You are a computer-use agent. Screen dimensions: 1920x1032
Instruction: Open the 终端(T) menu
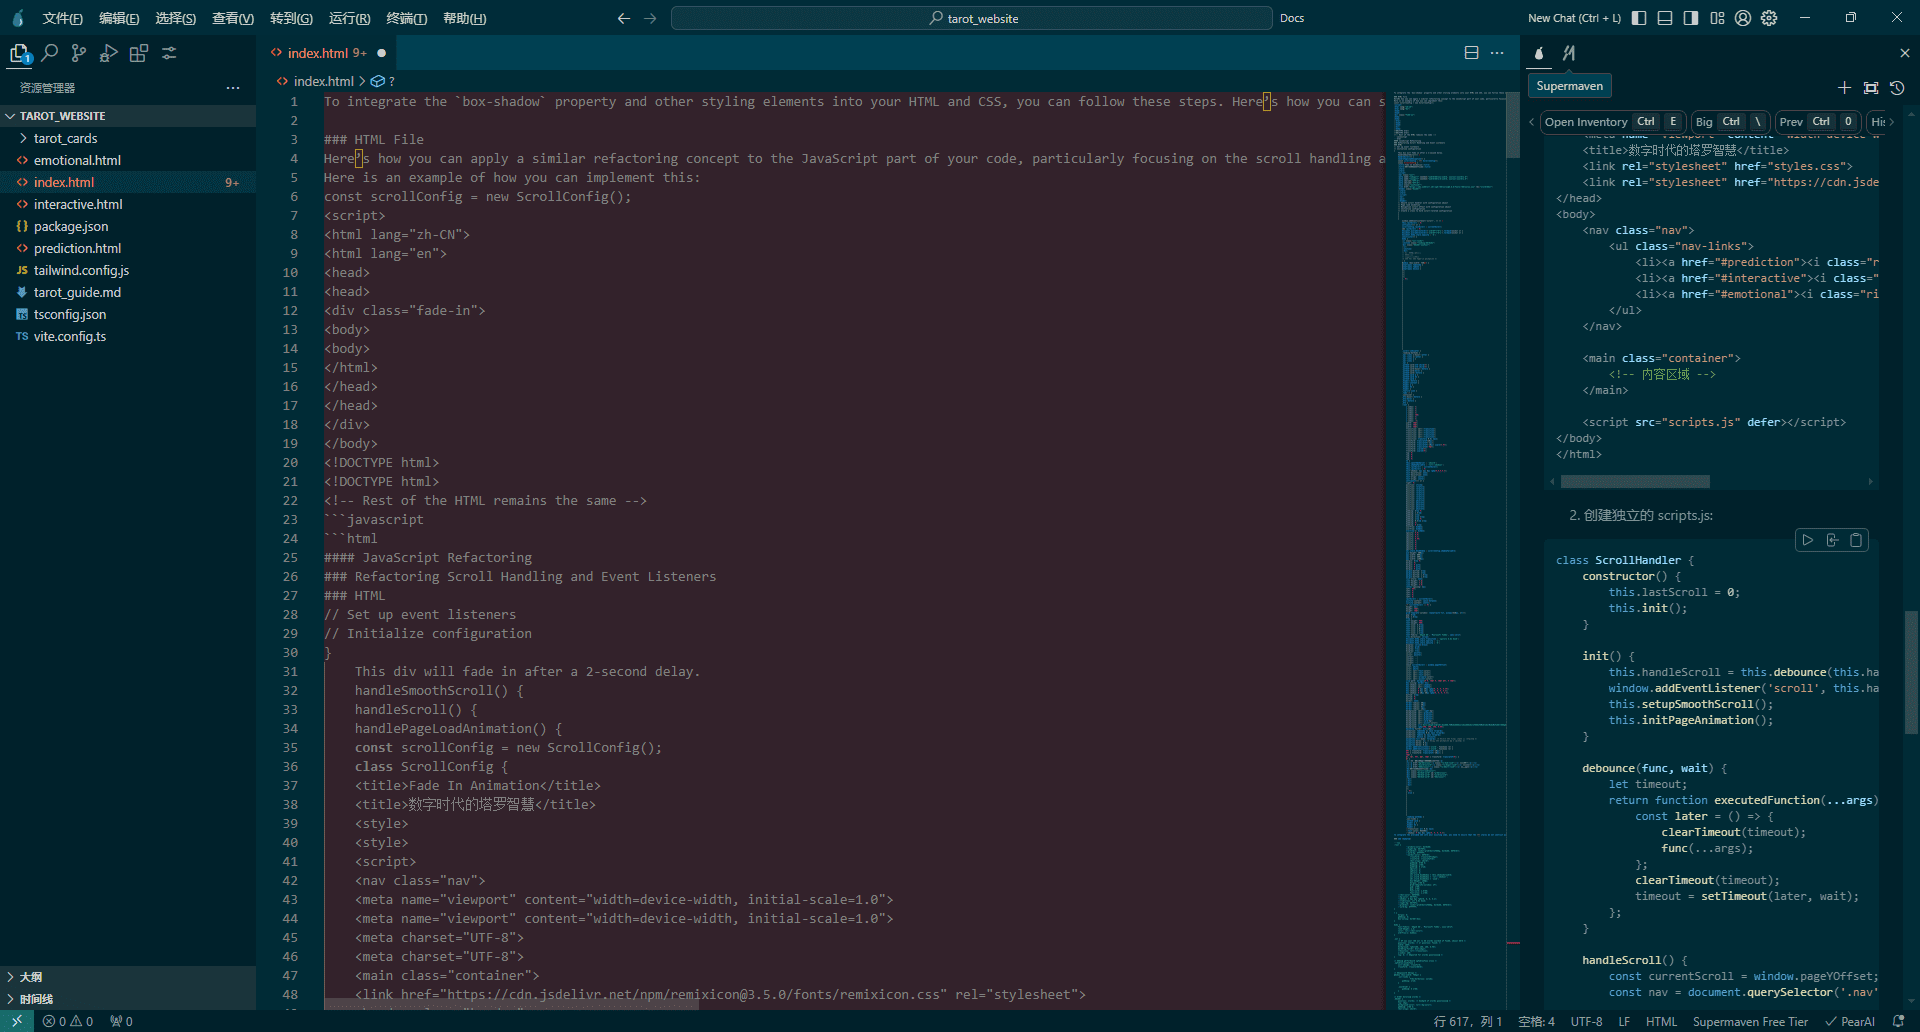406,18
